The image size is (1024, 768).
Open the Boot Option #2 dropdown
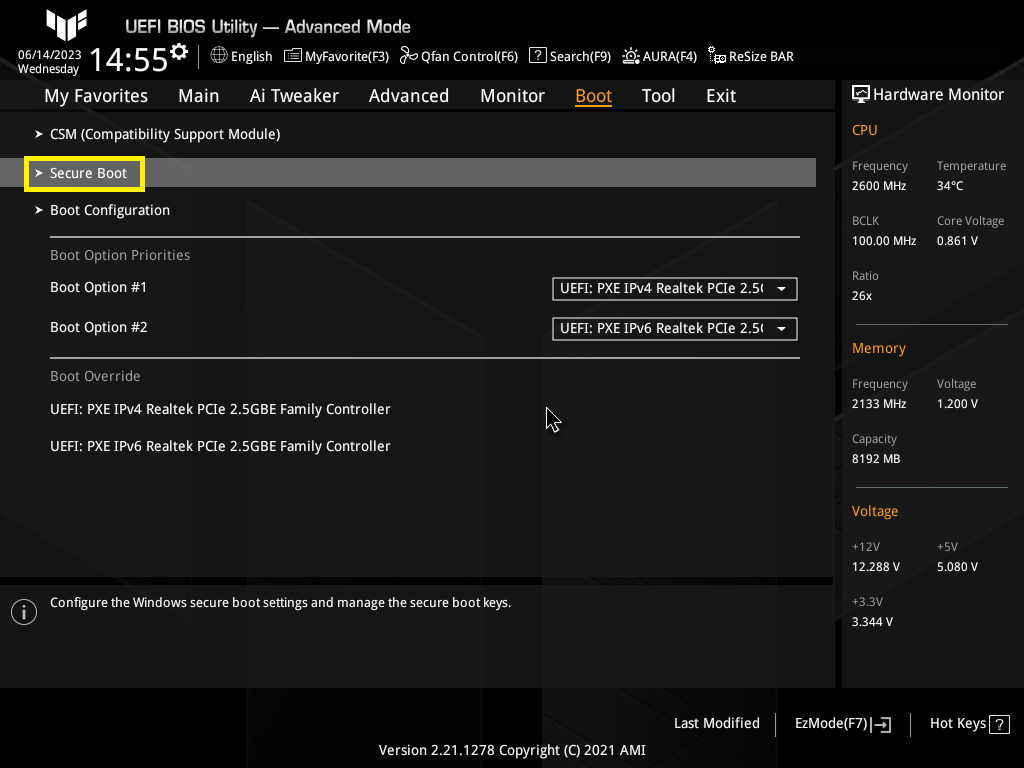click(675, 328)
